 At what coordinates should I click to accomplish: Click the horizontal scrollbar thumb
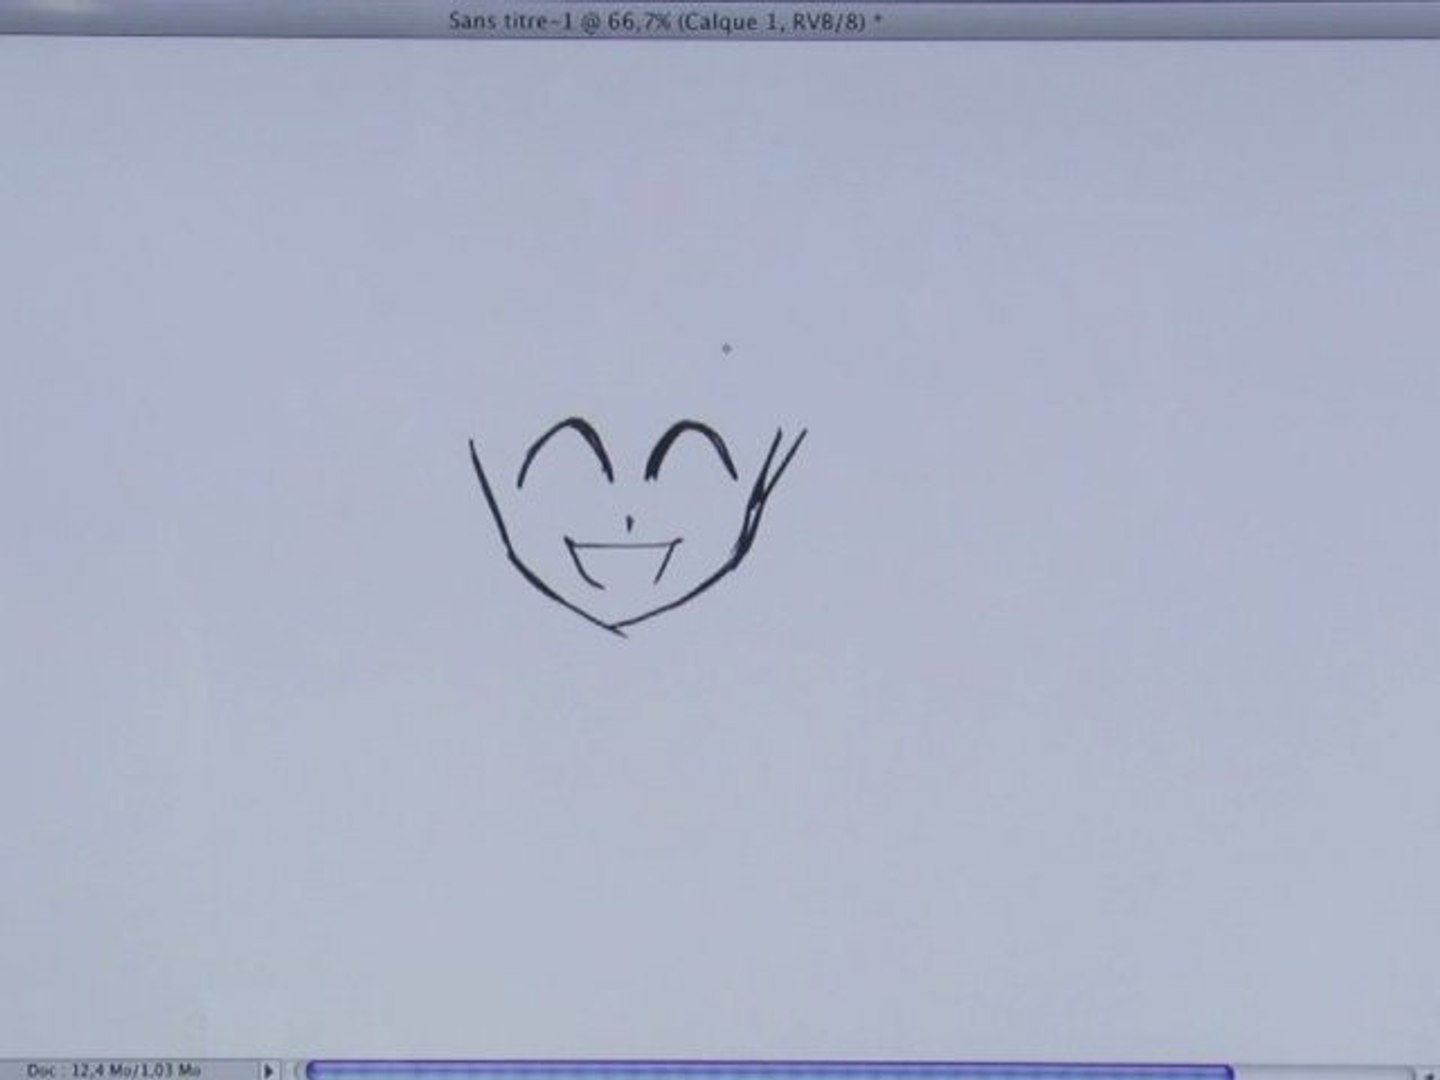pyautogui.click(x=769, y=1070)
